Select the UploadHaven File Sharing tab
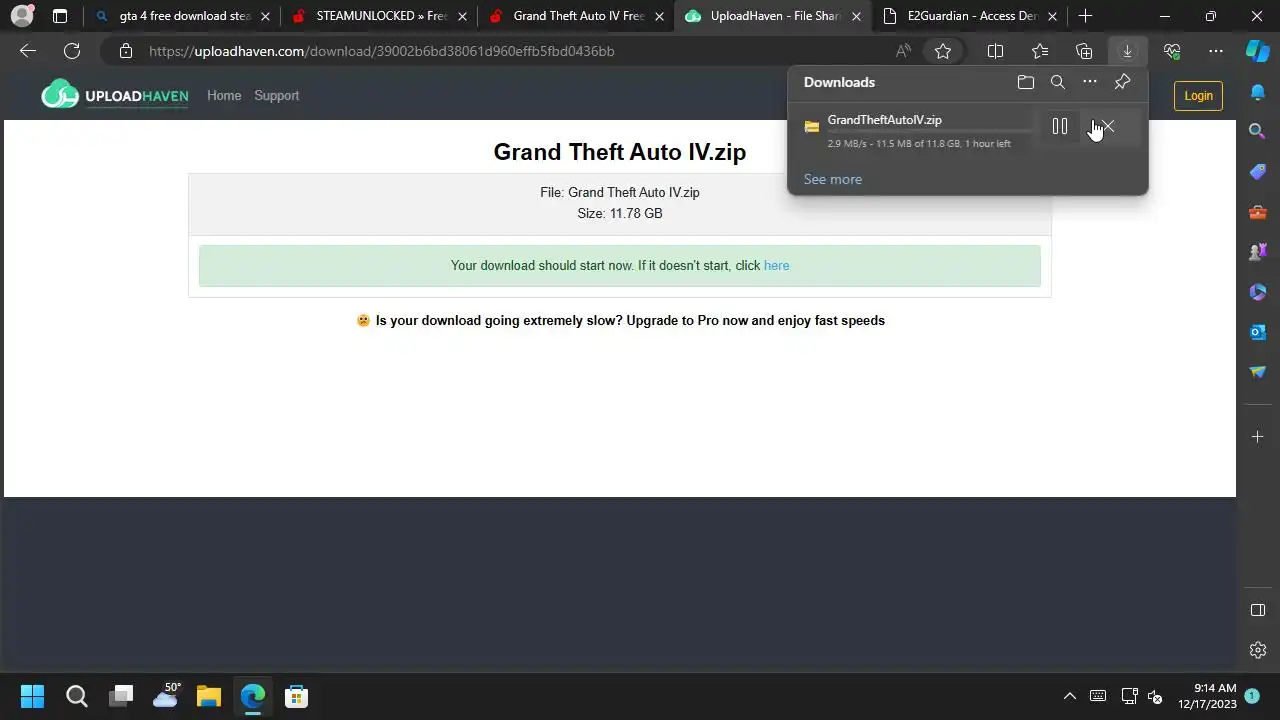 [773, 16]
